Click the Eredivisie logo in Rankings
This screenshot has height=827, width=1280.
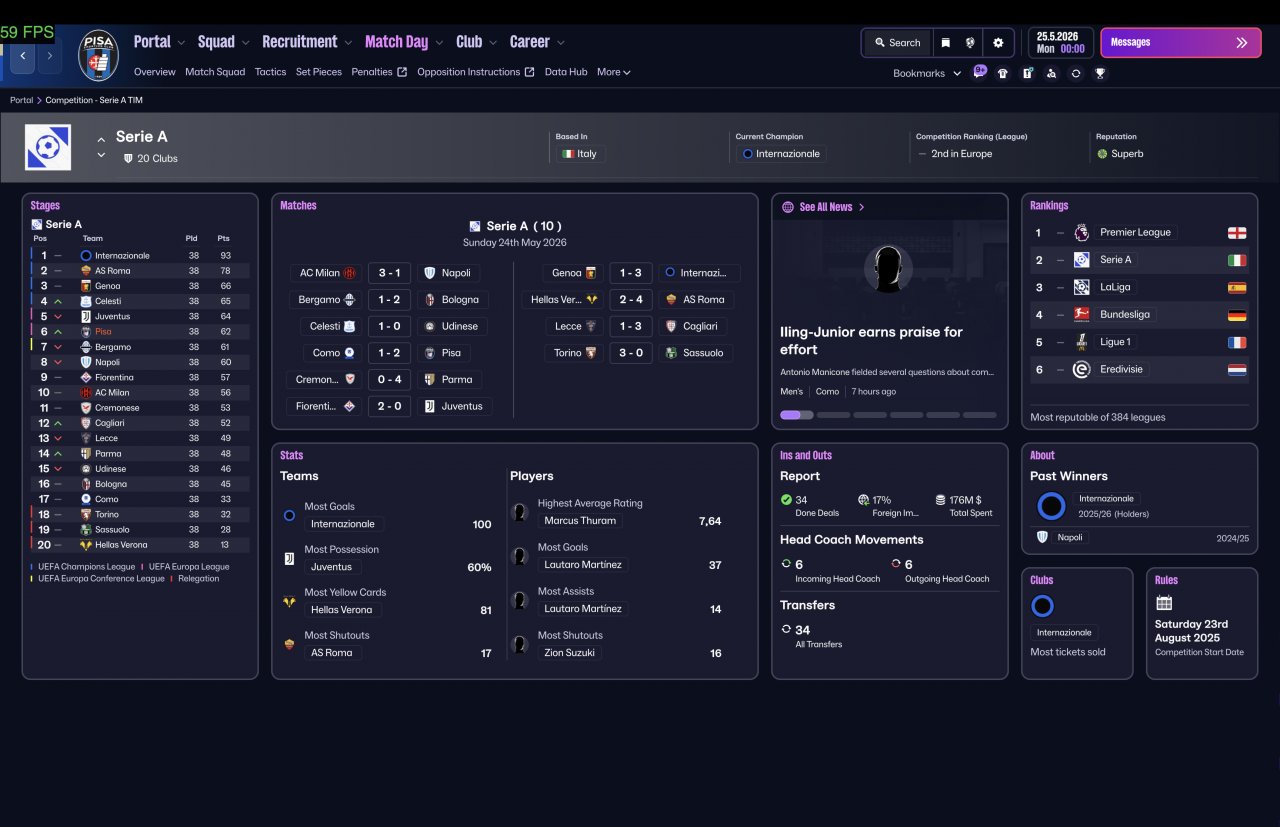click(1081, 369)
